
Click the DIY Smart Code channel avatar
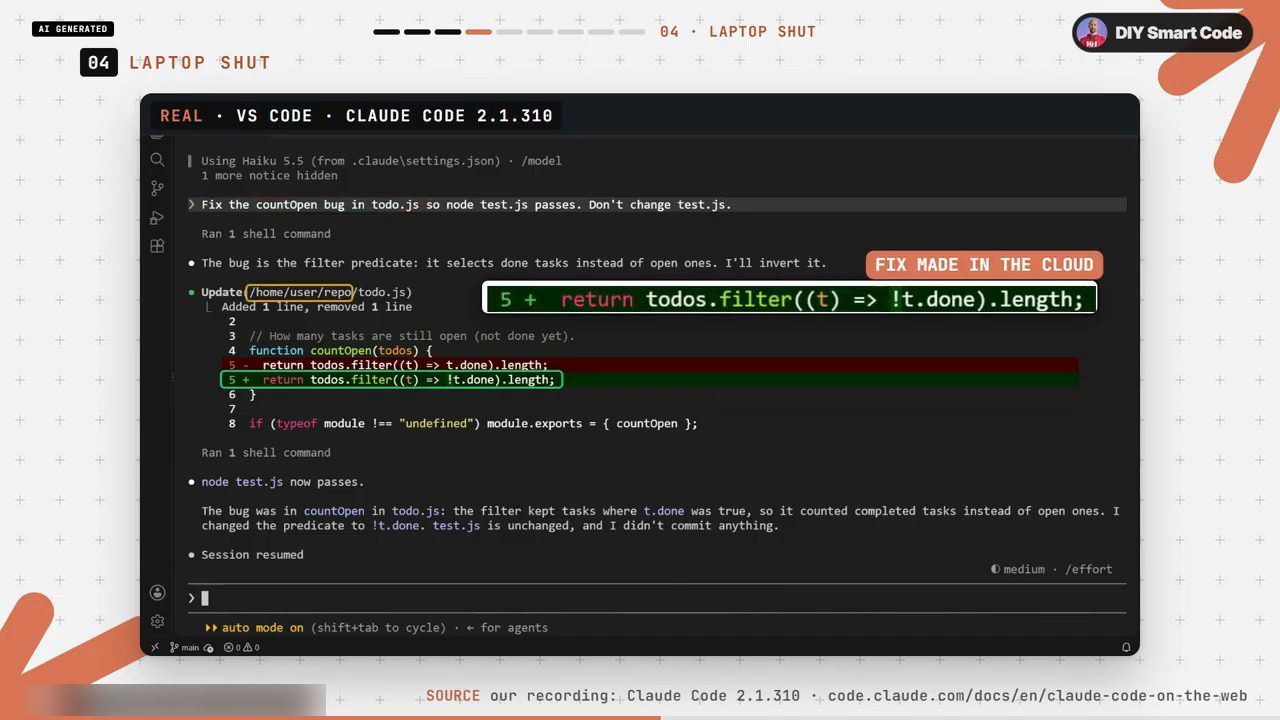(1091, 33)
